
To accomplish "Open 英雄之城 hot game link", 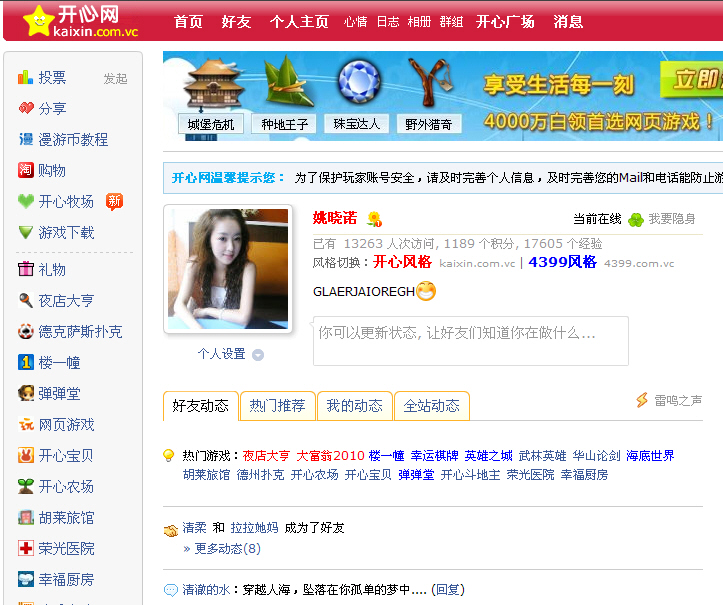I will click(488, 456).
